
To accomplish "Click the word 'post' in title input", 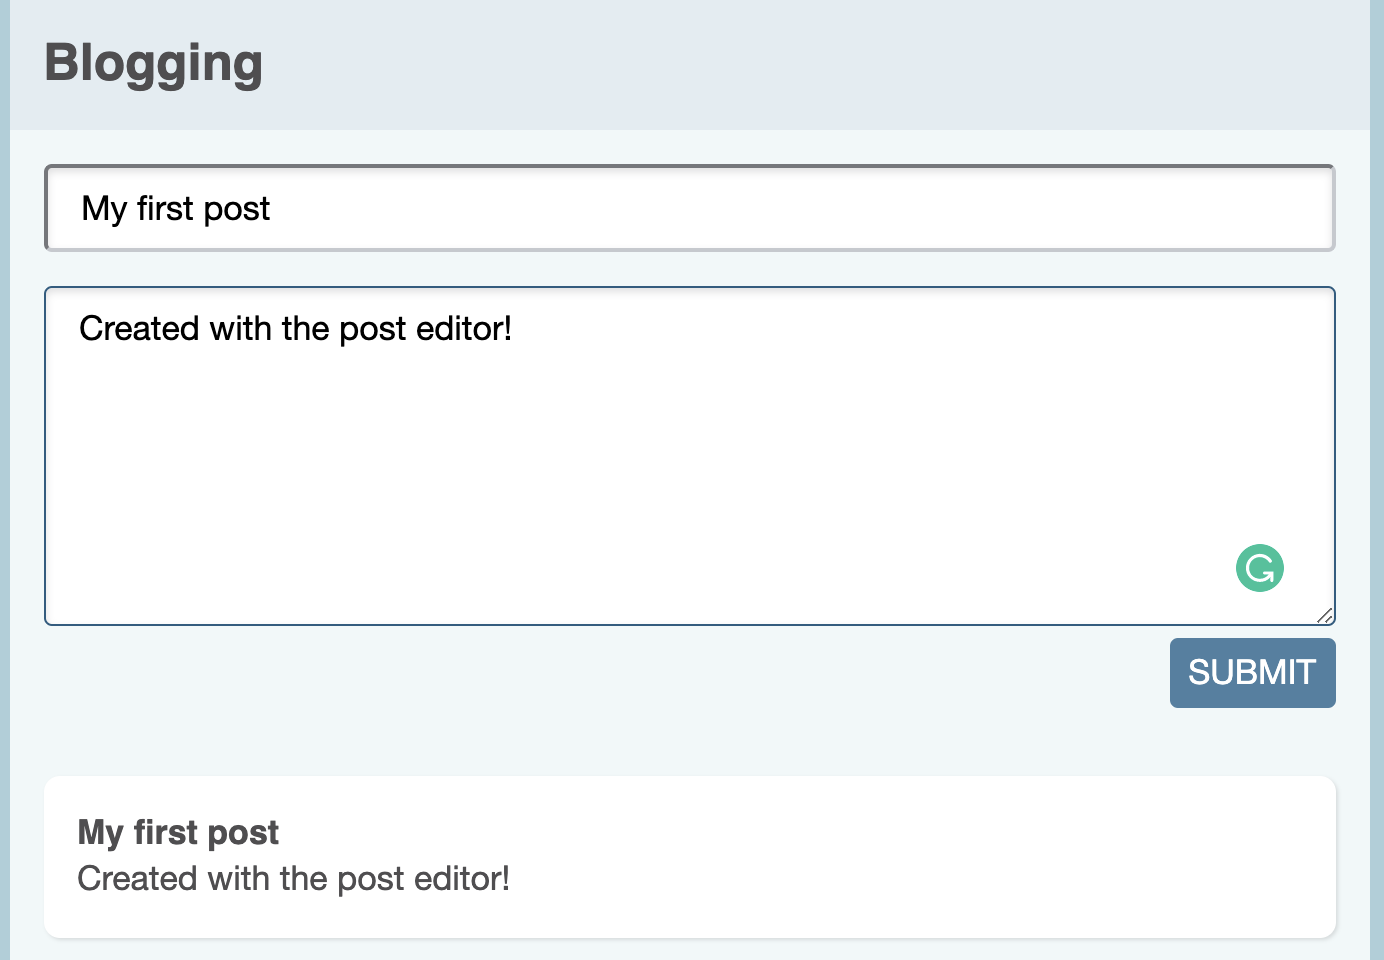I will tap(236, 209).
